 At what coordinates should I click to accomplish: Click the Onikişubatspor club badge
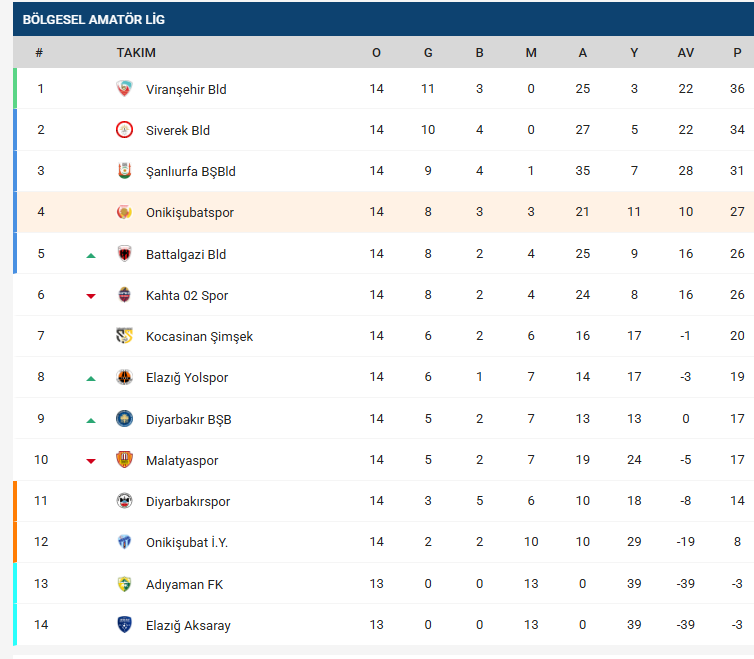point(124,212)
